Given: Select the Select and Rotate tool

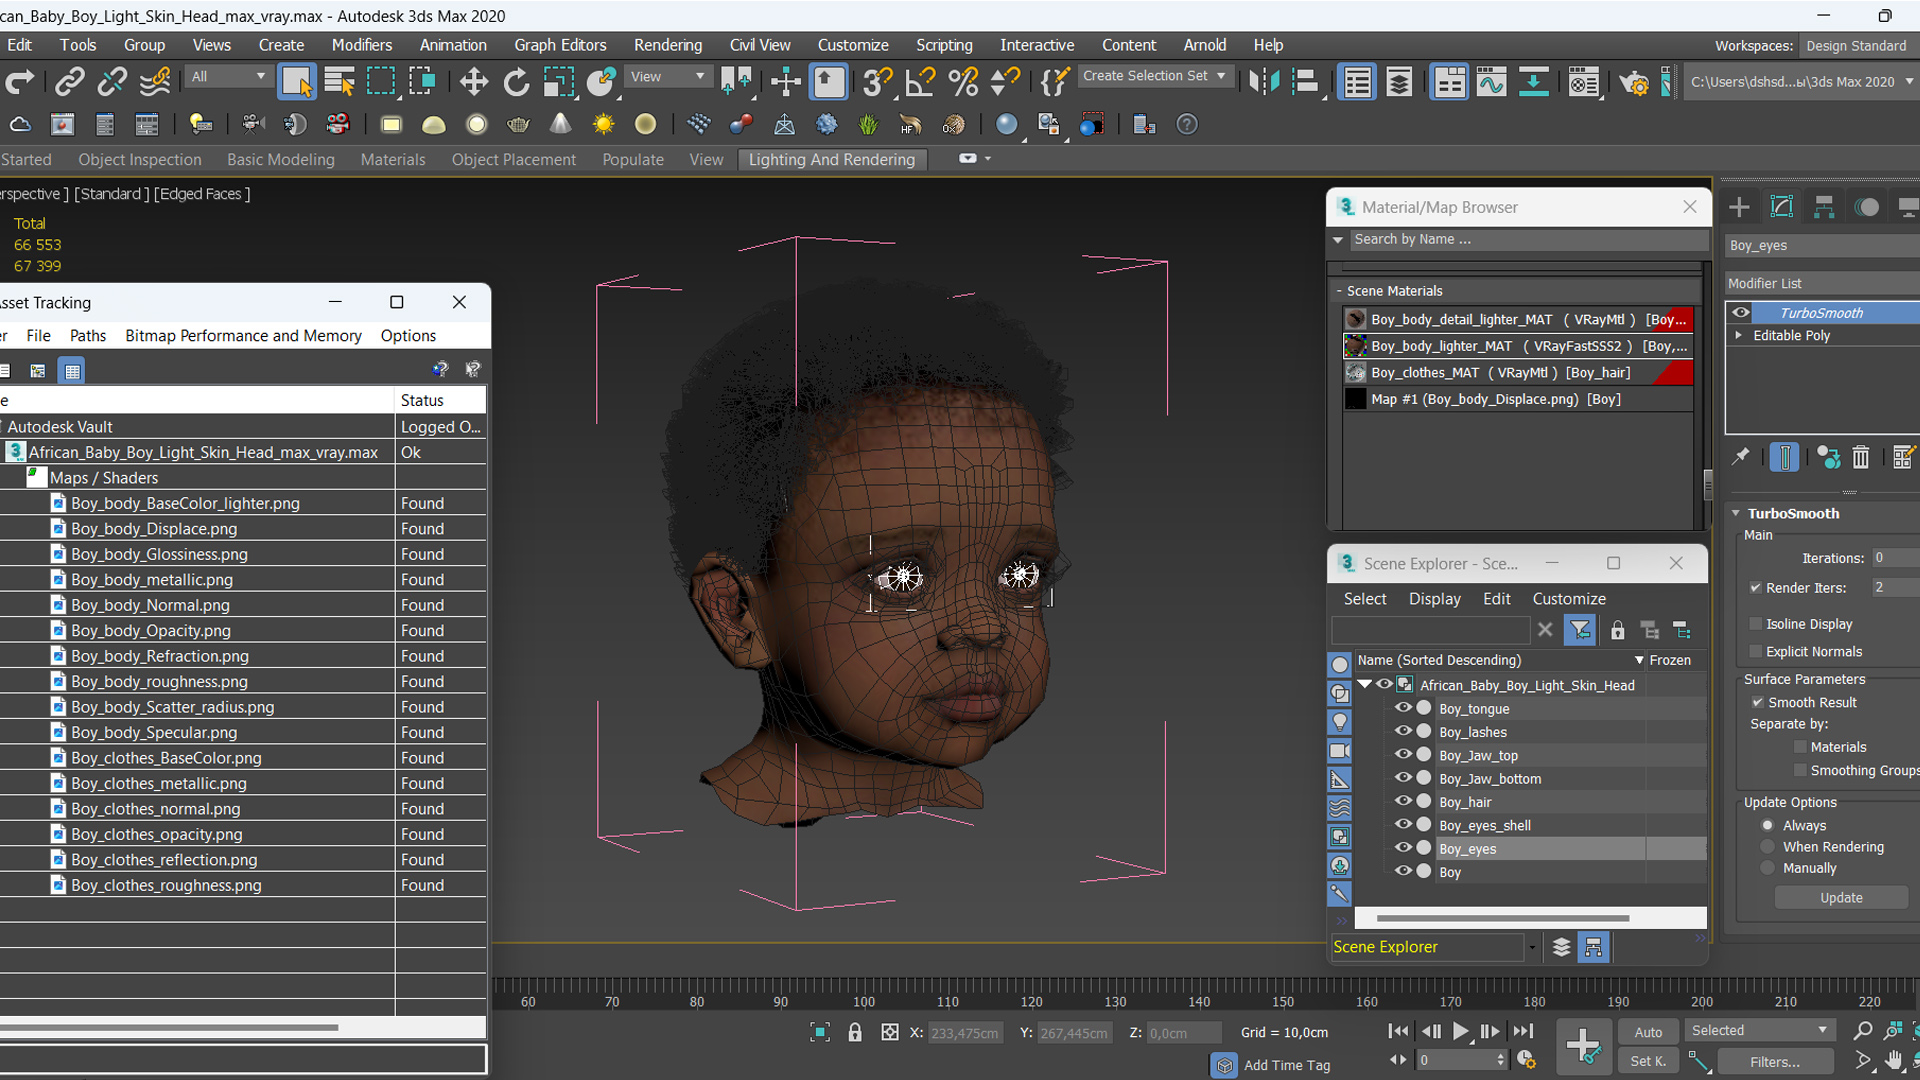Looking at the screenshot, I should 516,81.
